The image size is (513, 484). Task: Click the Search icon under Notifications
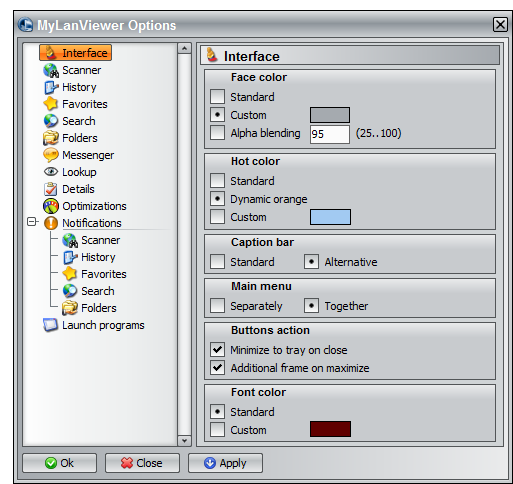(x=70, y=291)
